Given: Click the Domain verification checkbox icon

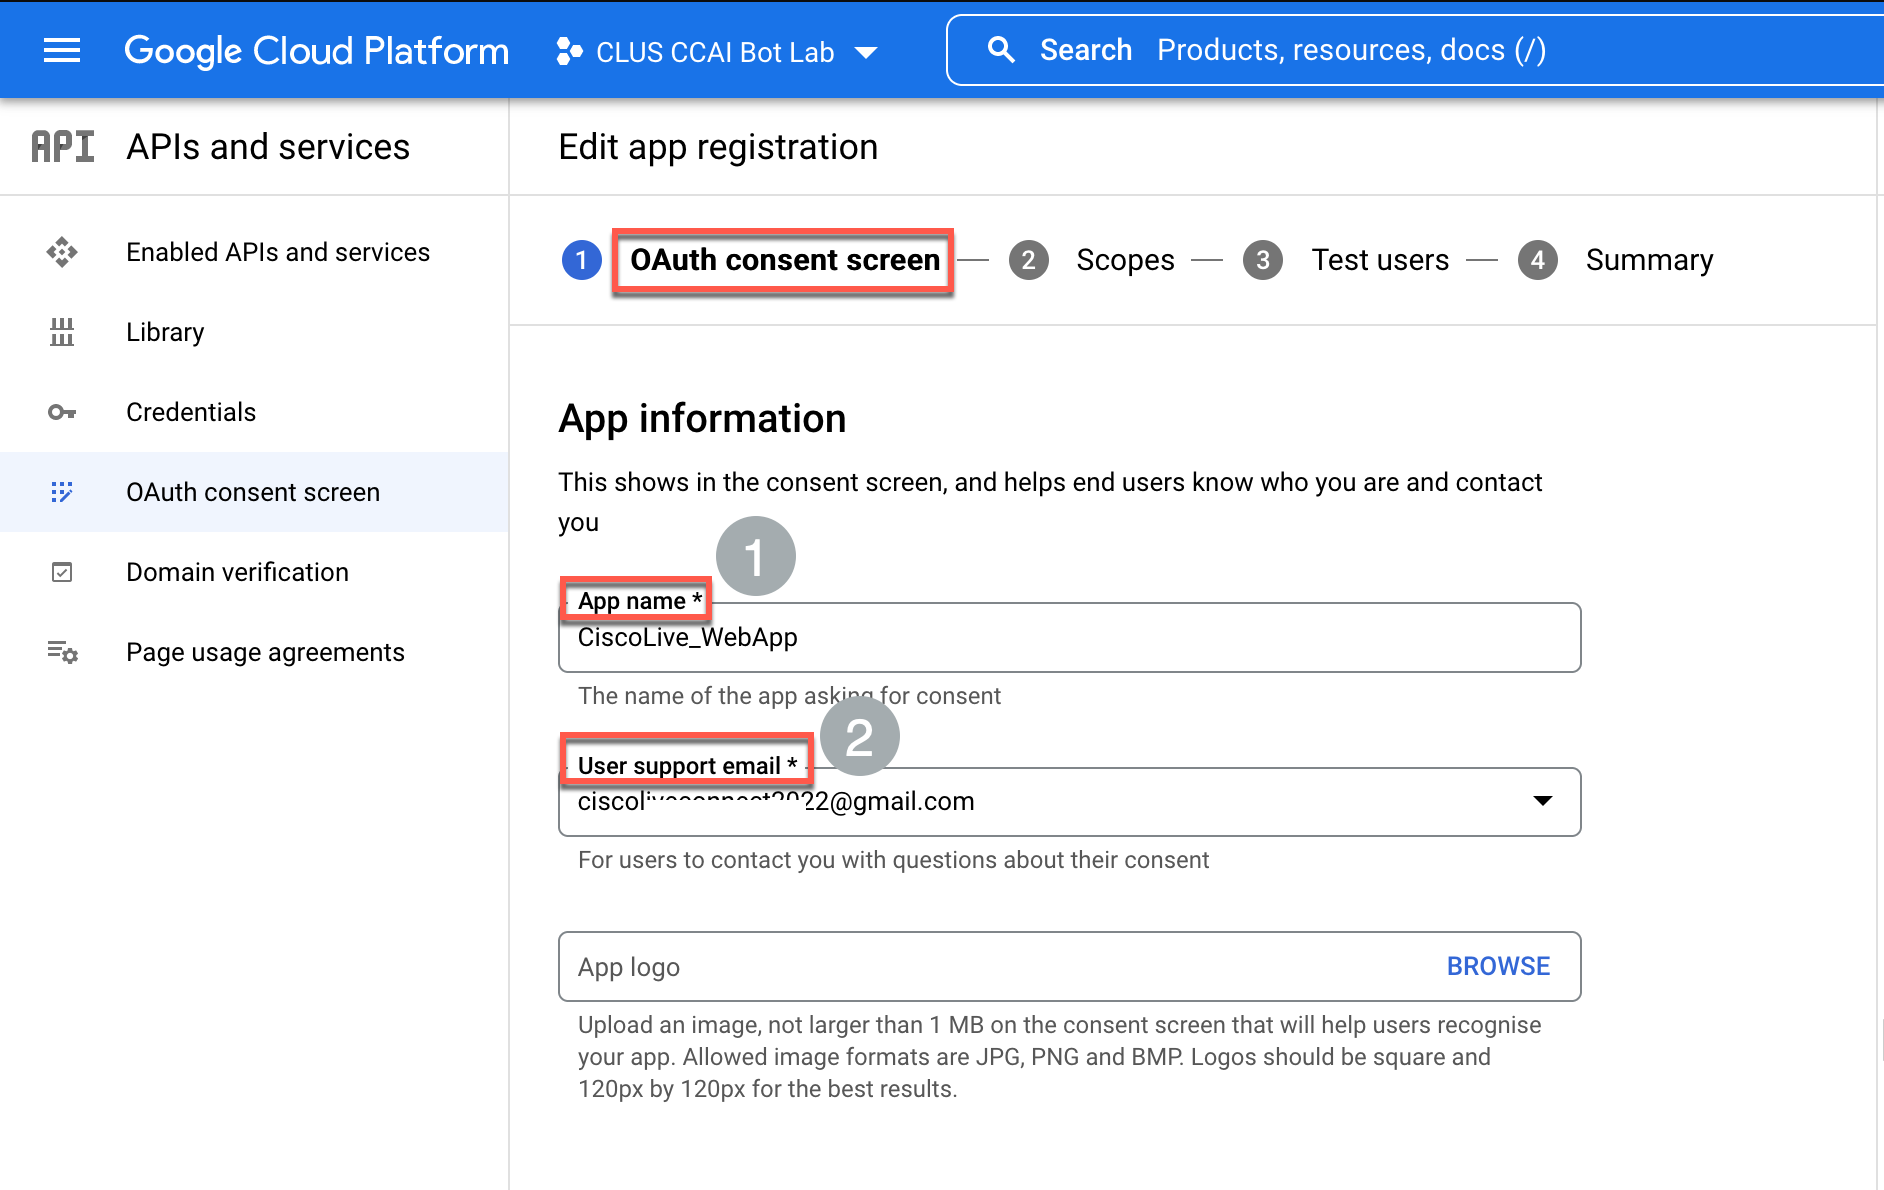Looking at the screenshot, I should [62, 572].
